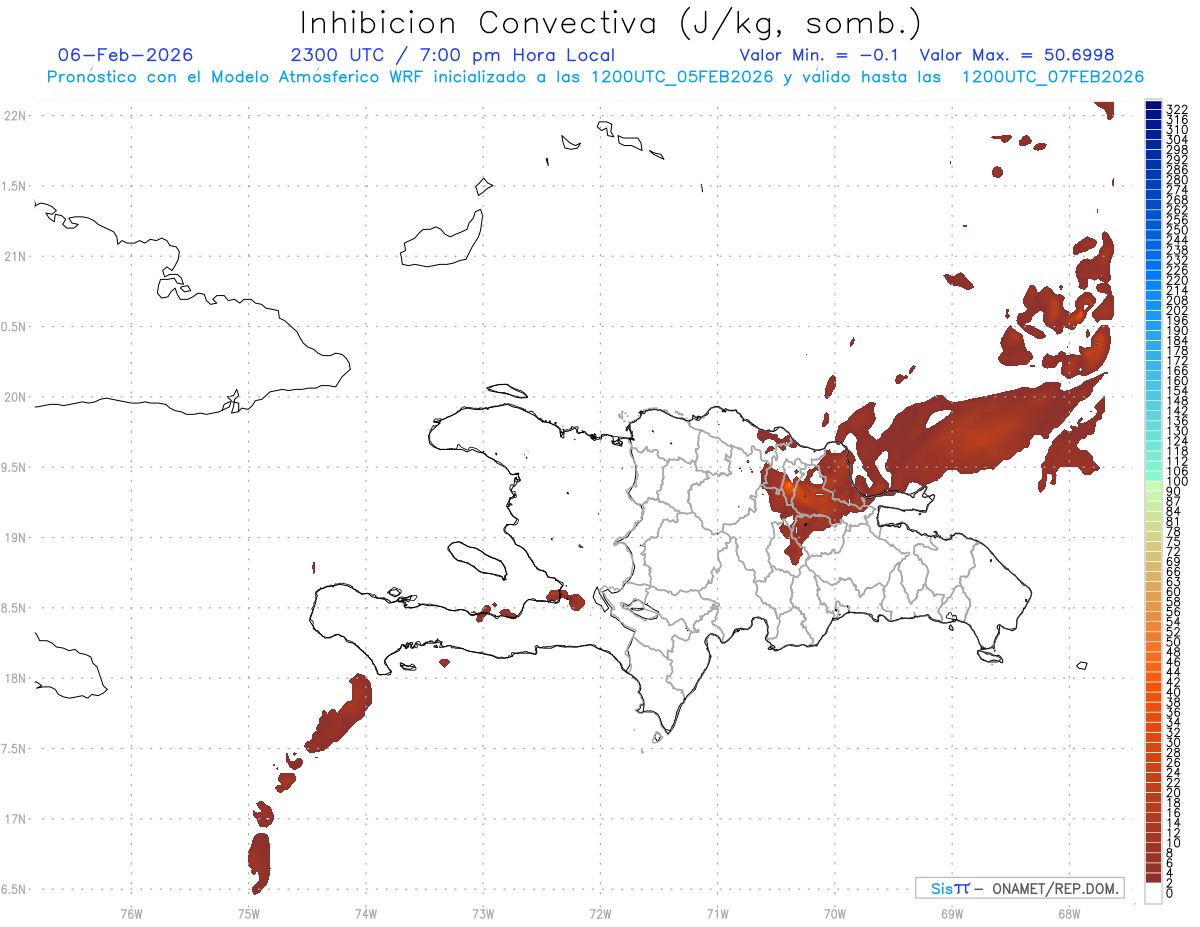Image resolution: width=1200 pixels, height=927 pixels.
Task: Click the 'Valor Min. = -0.1' readout
Action: point(819,55)
